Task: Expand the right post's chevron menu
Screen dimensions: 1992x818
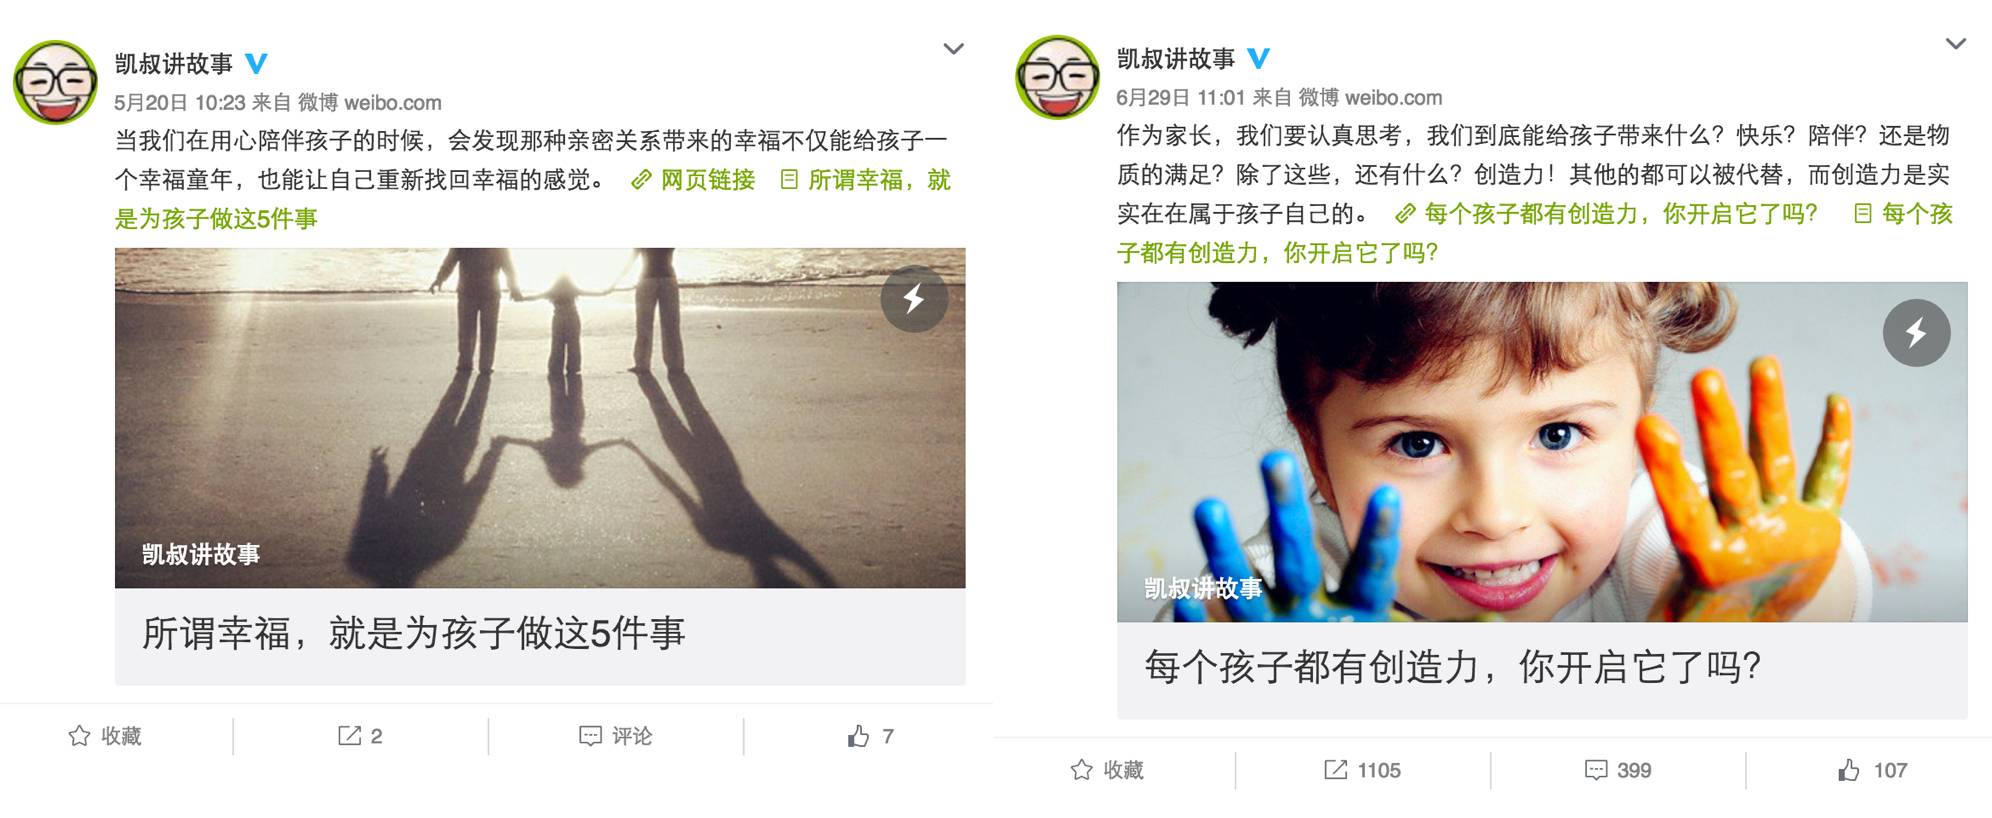Action: pyautogui.click(x=1956, y=43)
